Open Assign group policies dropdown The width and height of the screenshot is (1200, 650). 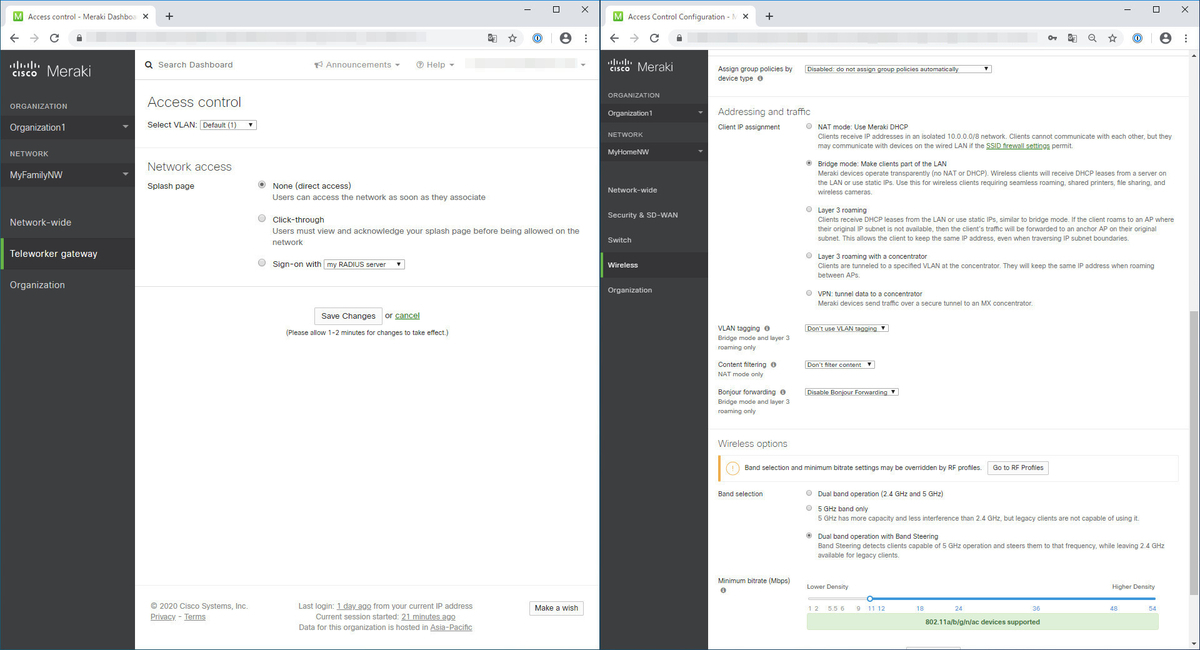click(898, 69)
